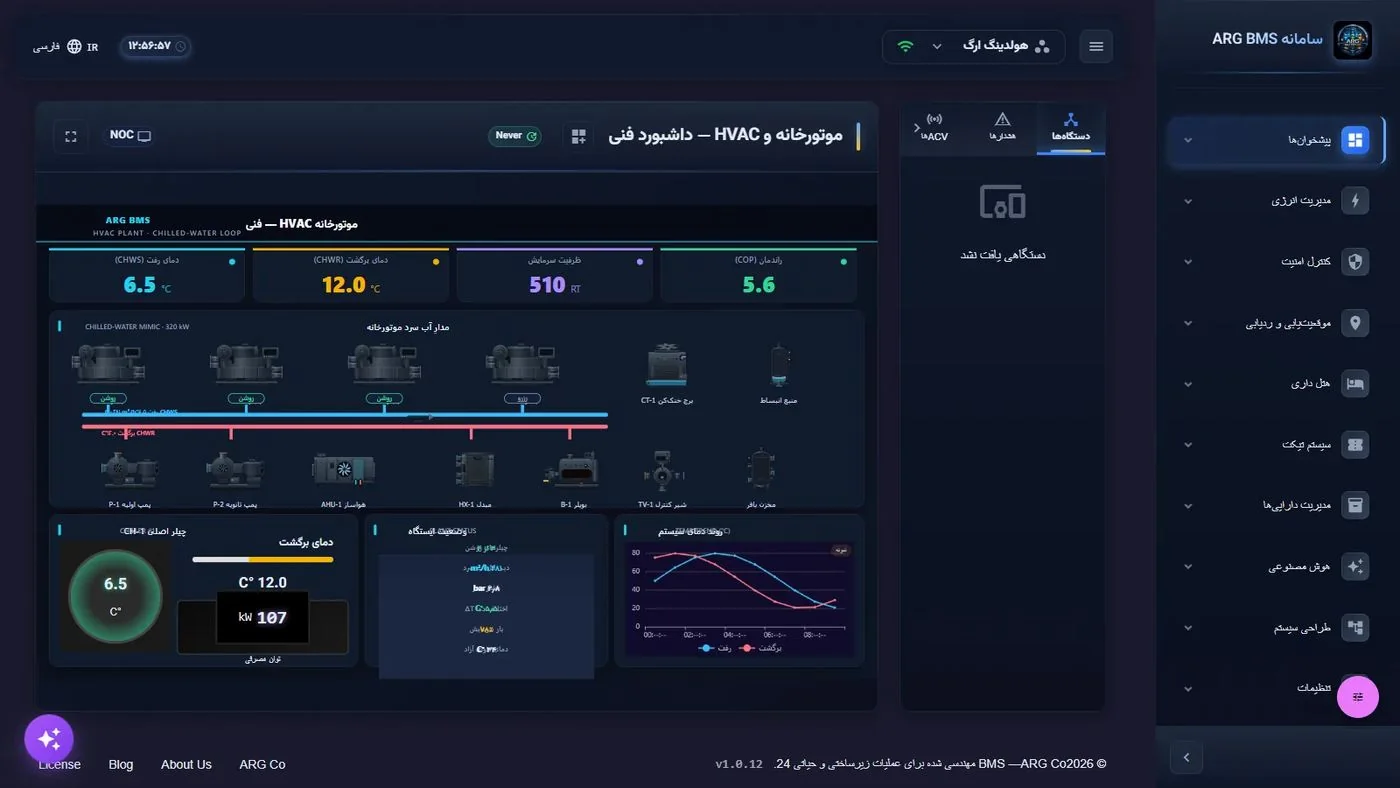1400x788 pixels.
Task: Click the pink settings sliders floating button
Action: (1358, 697)
